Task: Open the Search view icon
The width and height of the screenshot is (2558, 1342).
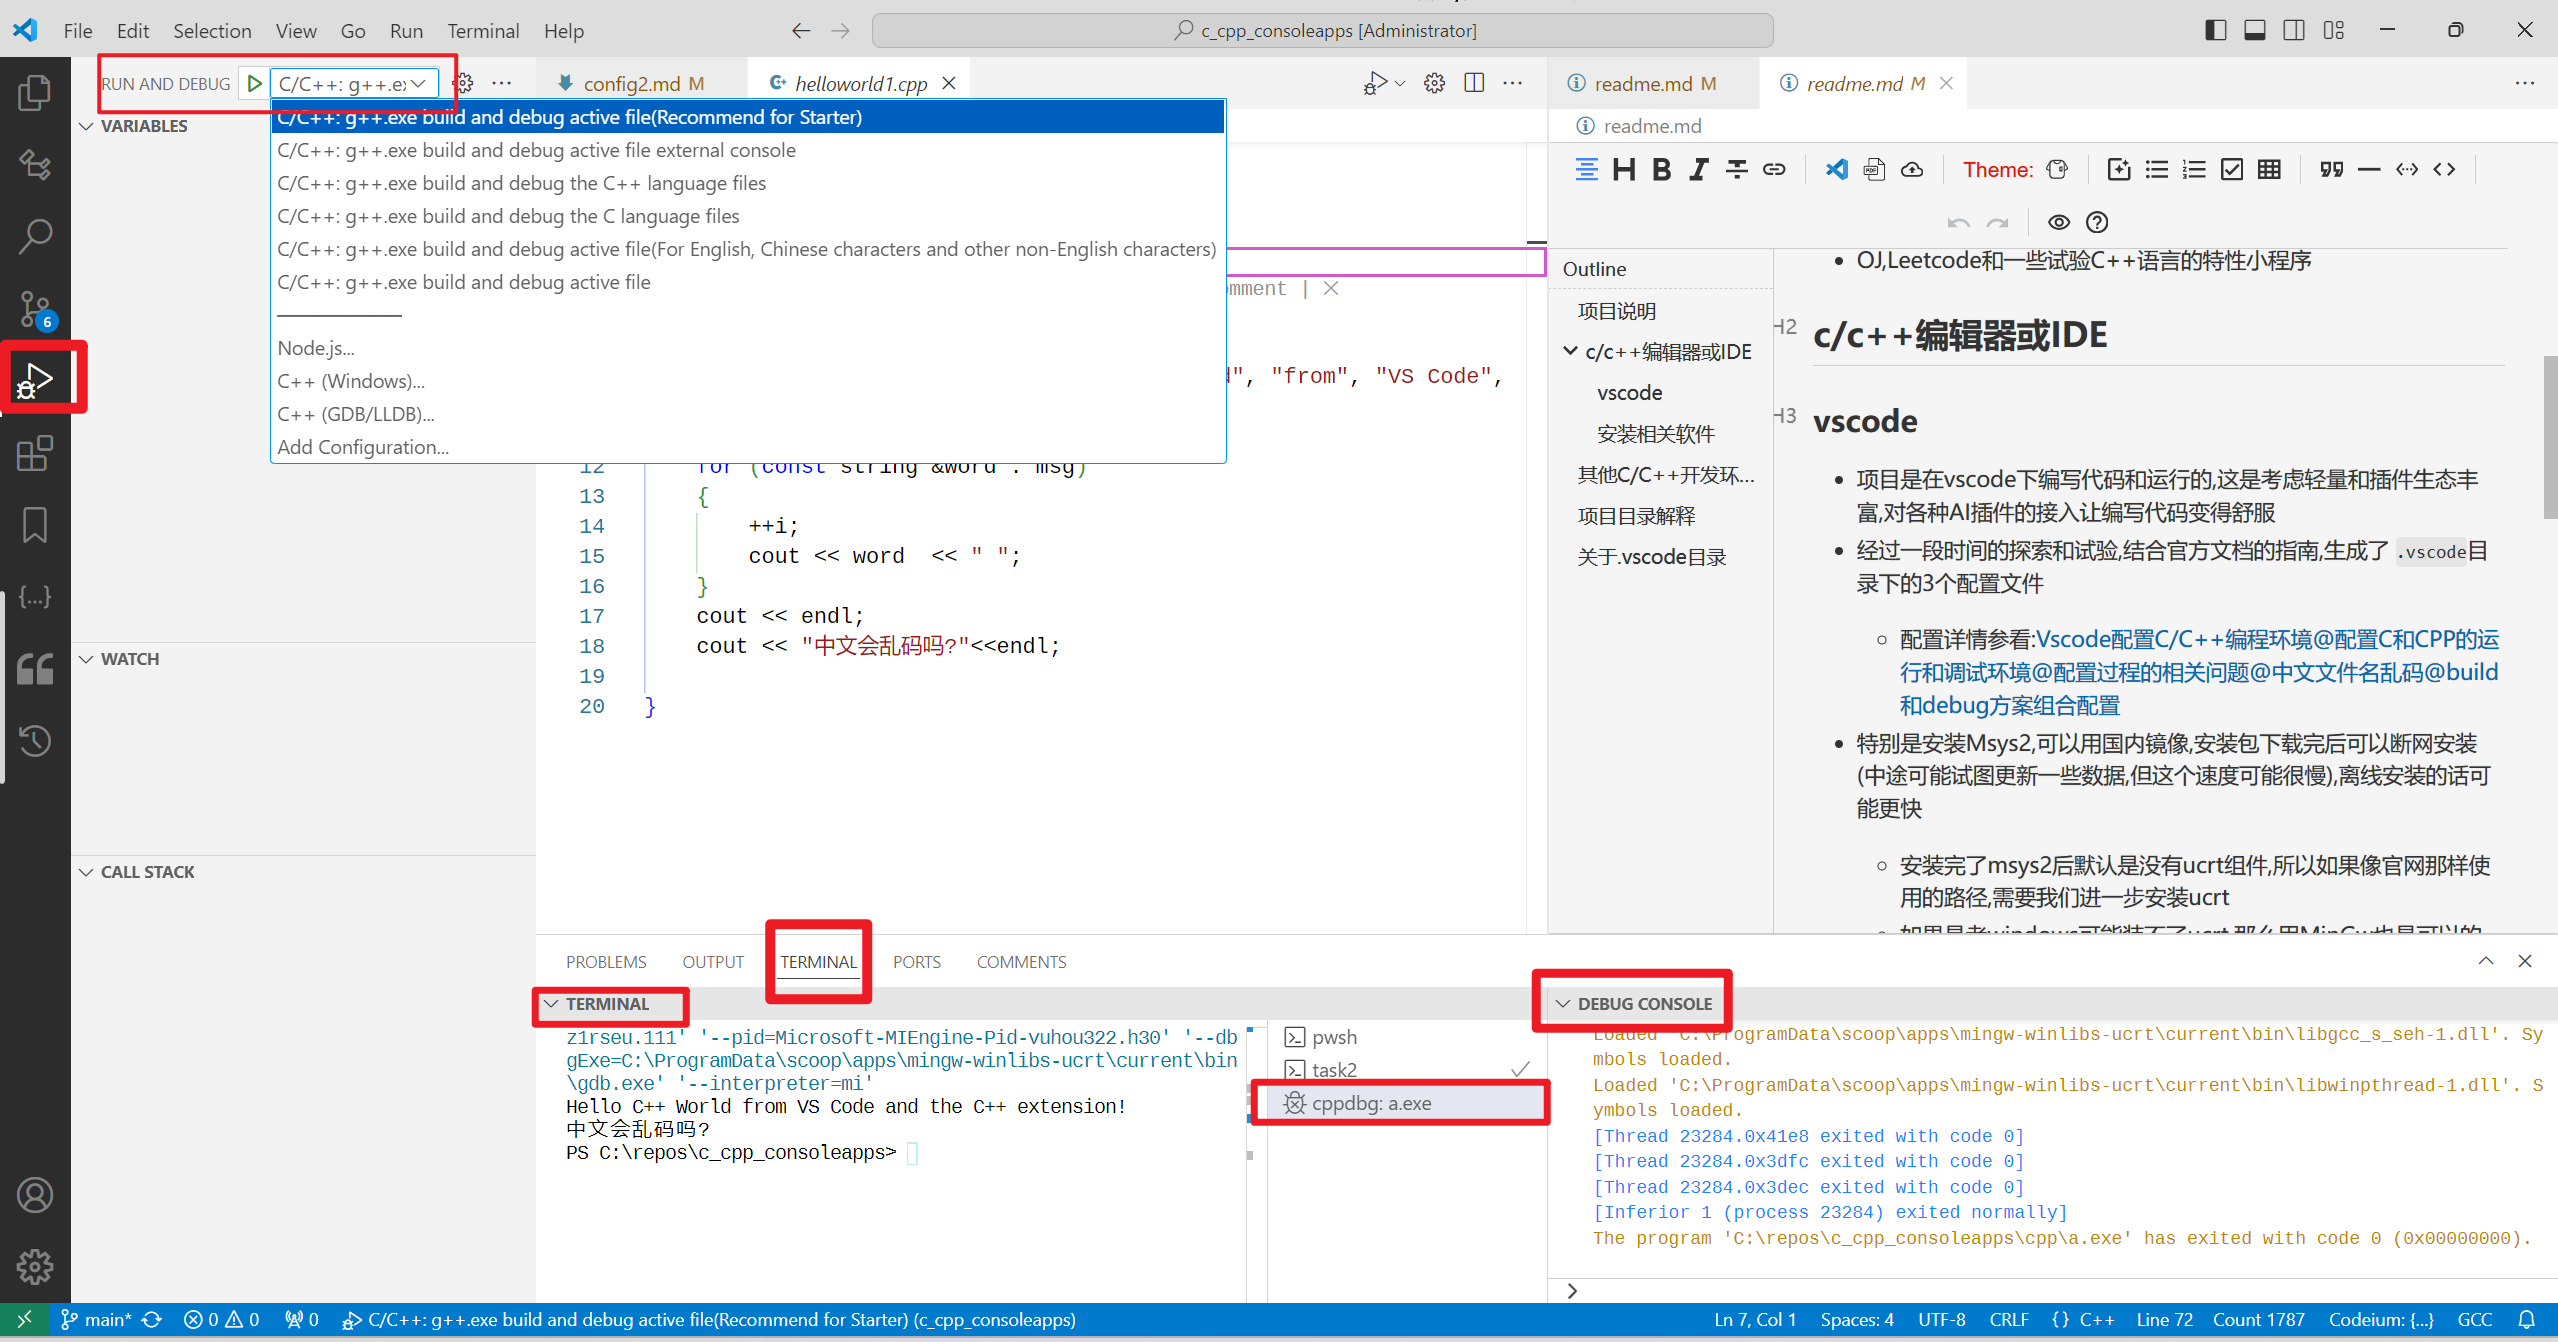Action: tap(35, 236)
